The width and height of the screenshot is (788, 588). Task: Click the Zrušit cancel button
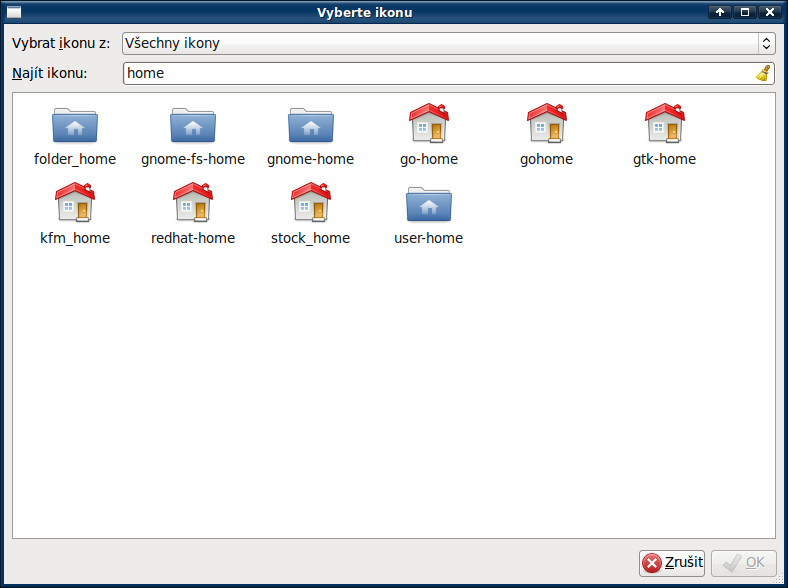pyautogui.click(x=672, y=563)
